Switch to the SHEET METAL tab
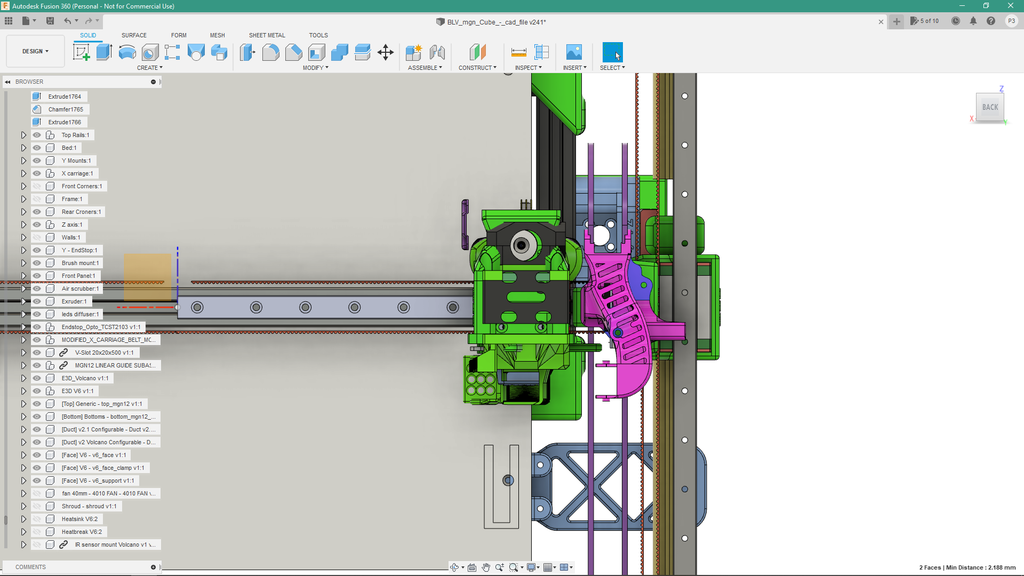 [267, 34]
